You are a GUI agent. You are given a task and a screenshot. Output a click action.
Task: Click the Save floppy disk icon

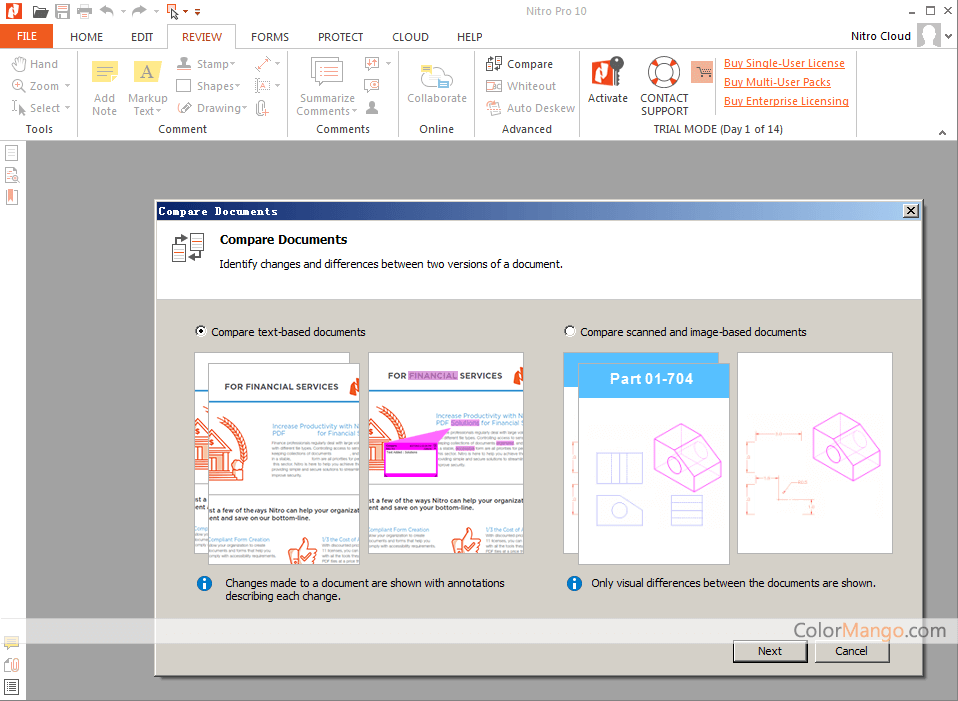62,11
